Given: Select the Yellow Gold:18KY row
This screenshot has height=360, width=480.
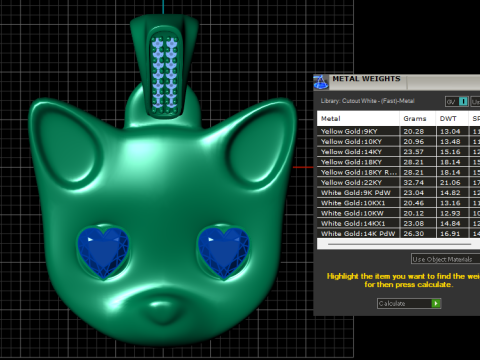Looking at the screenshot, I should coord(398,162).
